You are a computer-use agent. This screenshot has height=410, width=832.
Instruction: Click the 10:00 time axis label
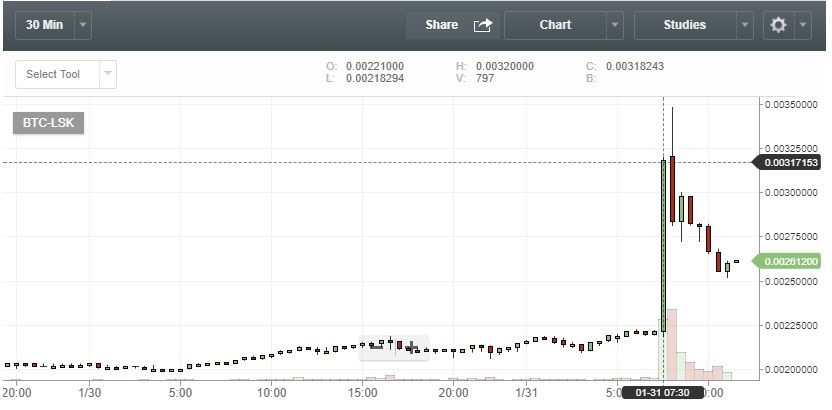271,393
